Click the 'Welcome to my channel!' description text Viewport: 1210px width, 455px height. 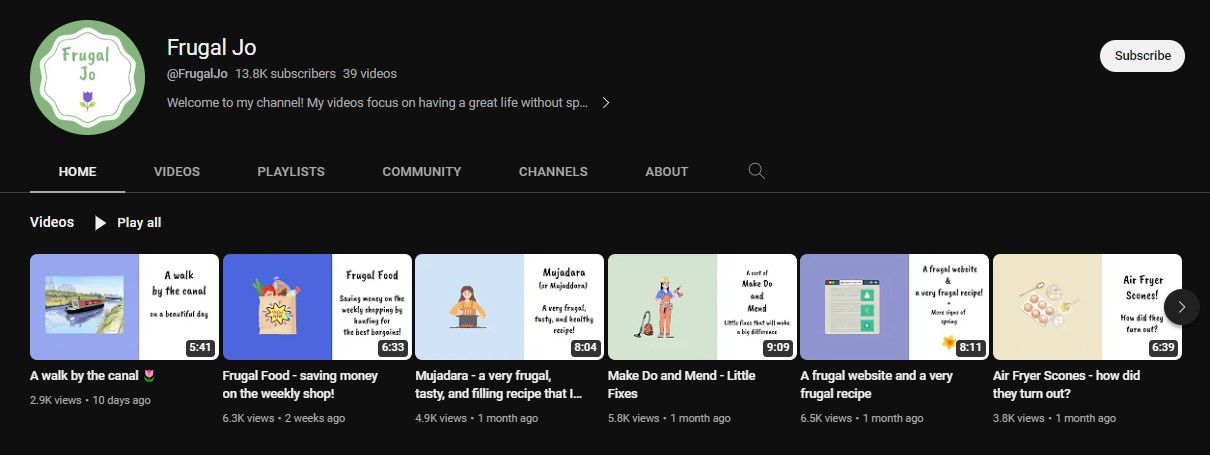377,102
